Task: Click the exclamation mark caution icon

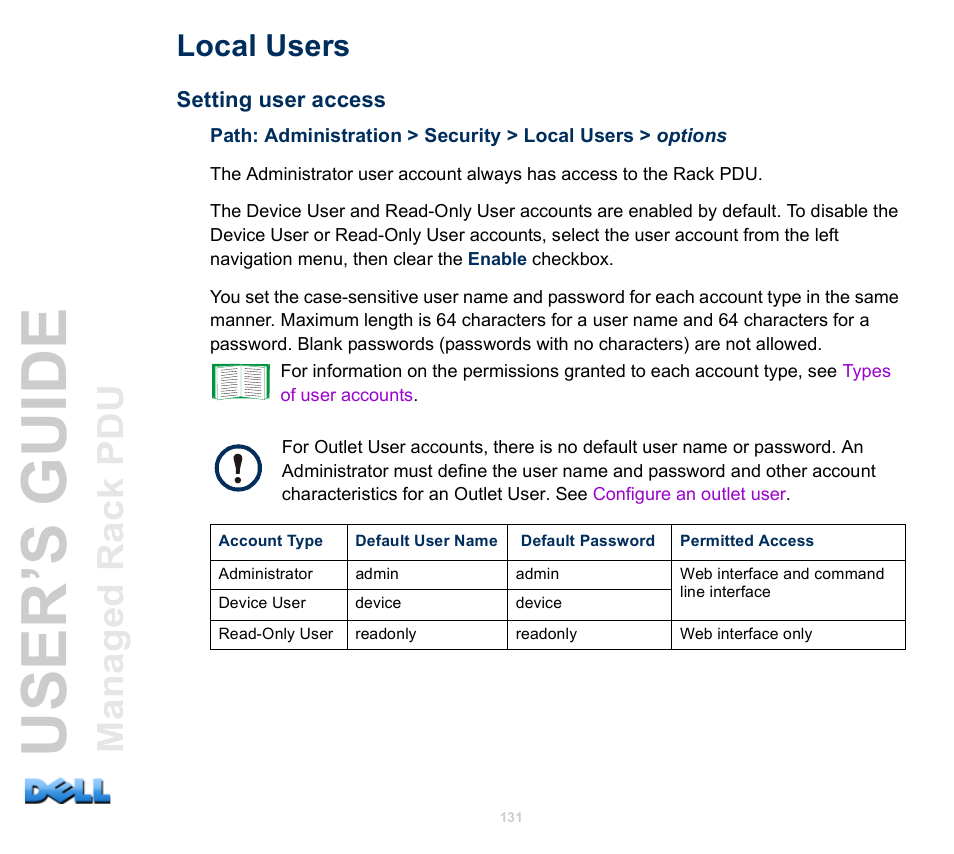Action: [x=238, y=468]
